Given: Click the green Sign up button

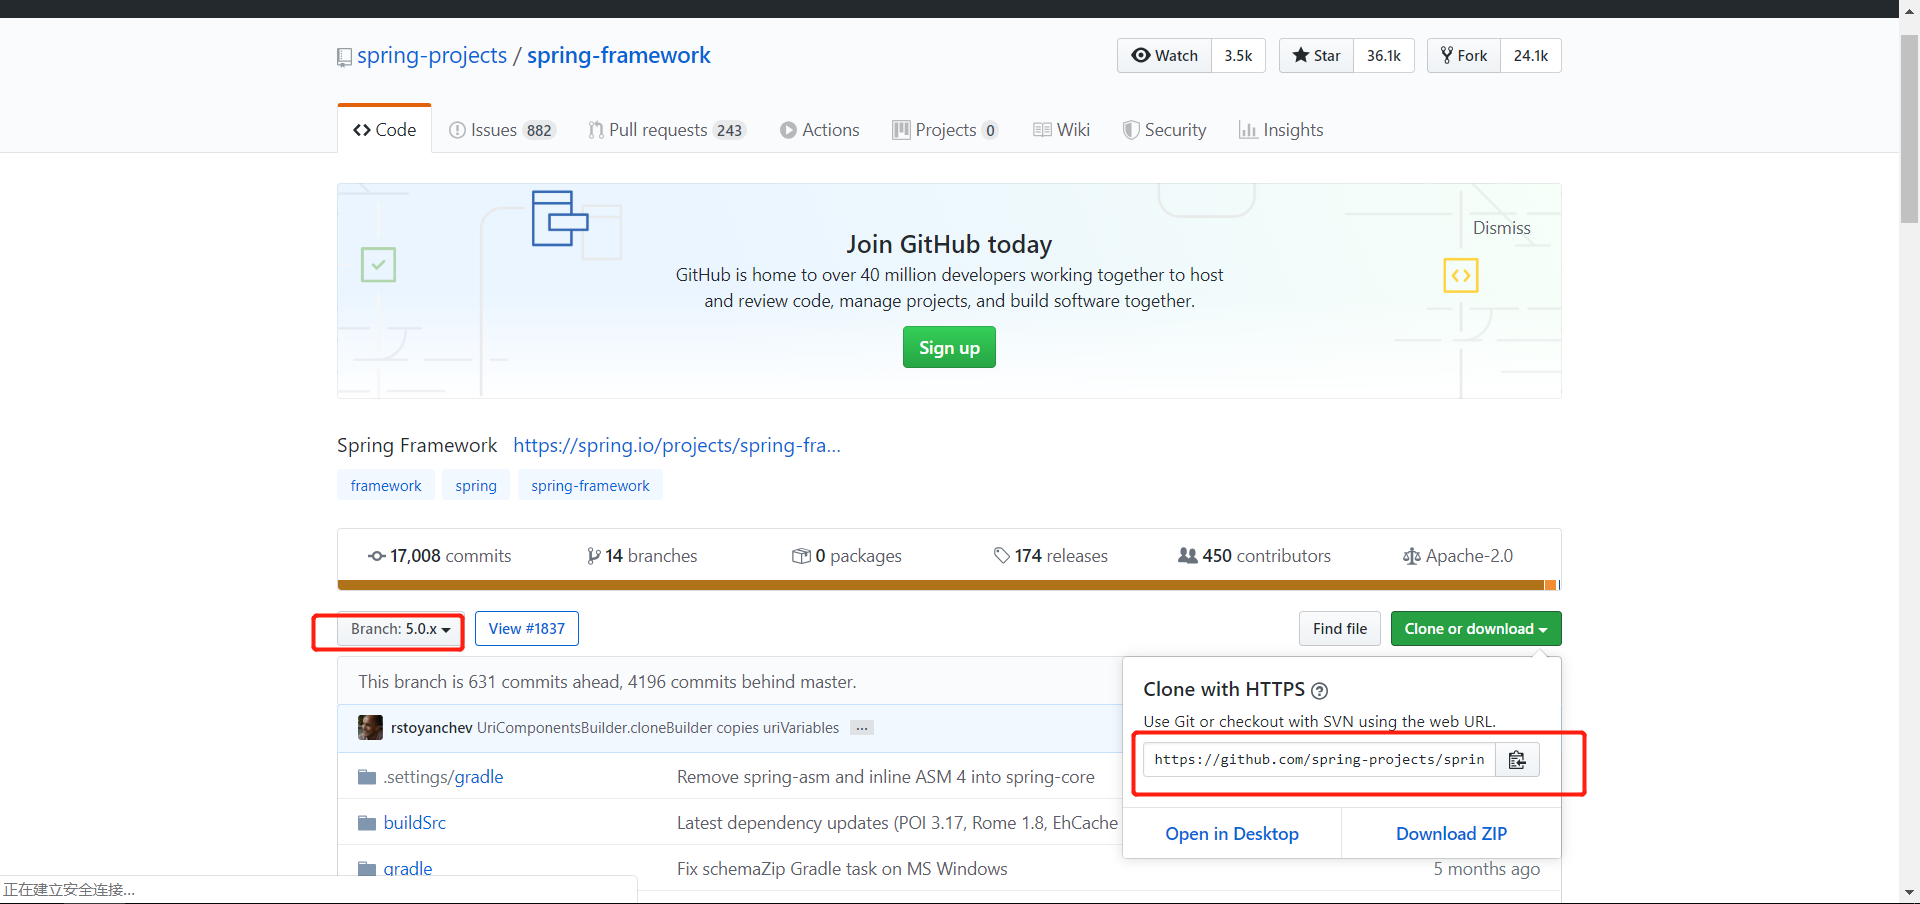Looking at the screenshot, I should (949, 348).
